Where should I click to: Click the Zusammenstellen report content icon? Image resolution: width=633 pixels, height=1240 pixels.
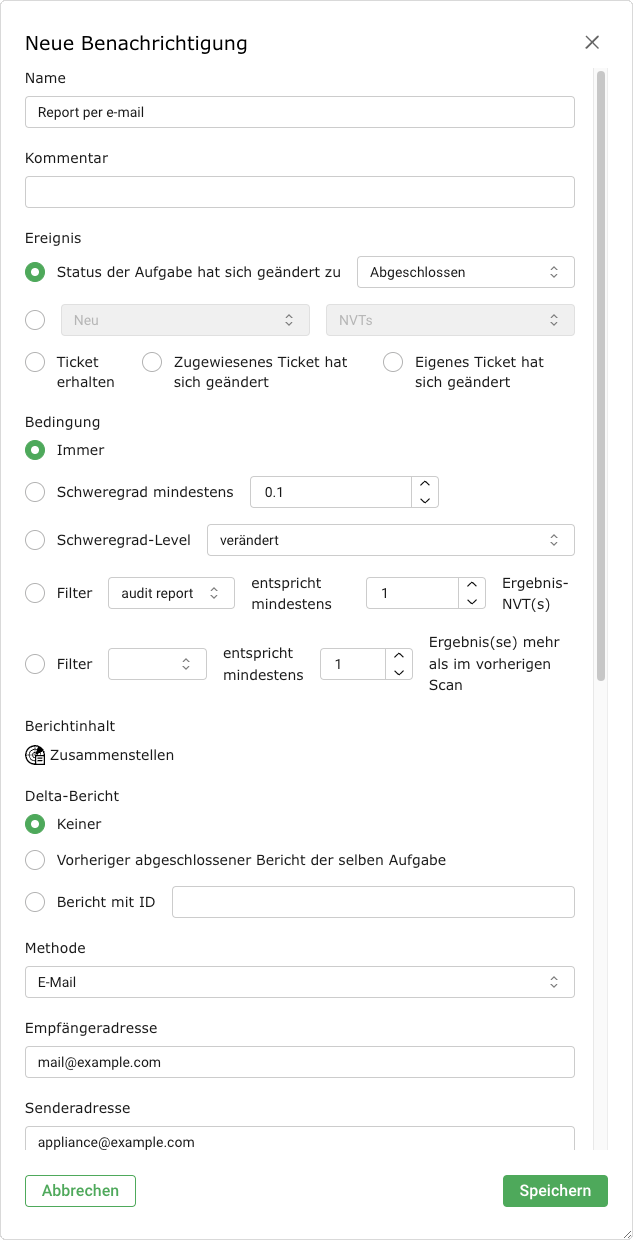pos(35,755)
